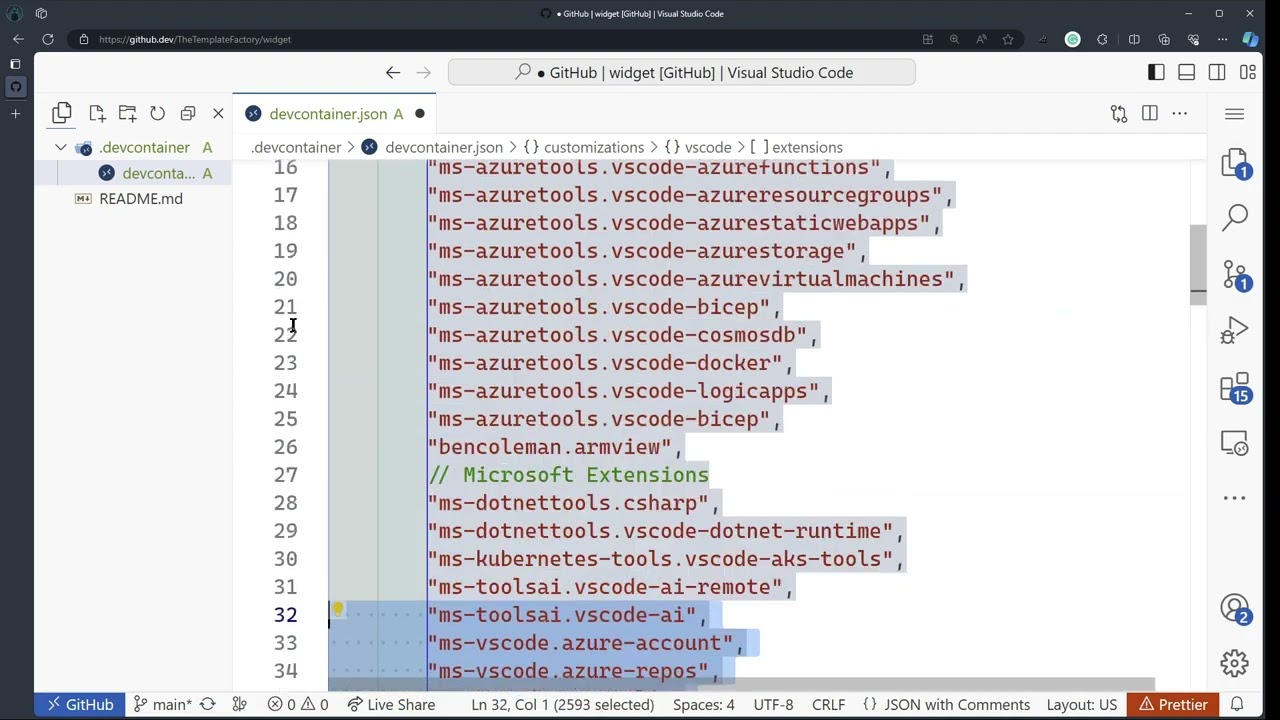Toggle the bottom panel layout
This screenshot has width=1280, height=720.
click(1186, 72)
